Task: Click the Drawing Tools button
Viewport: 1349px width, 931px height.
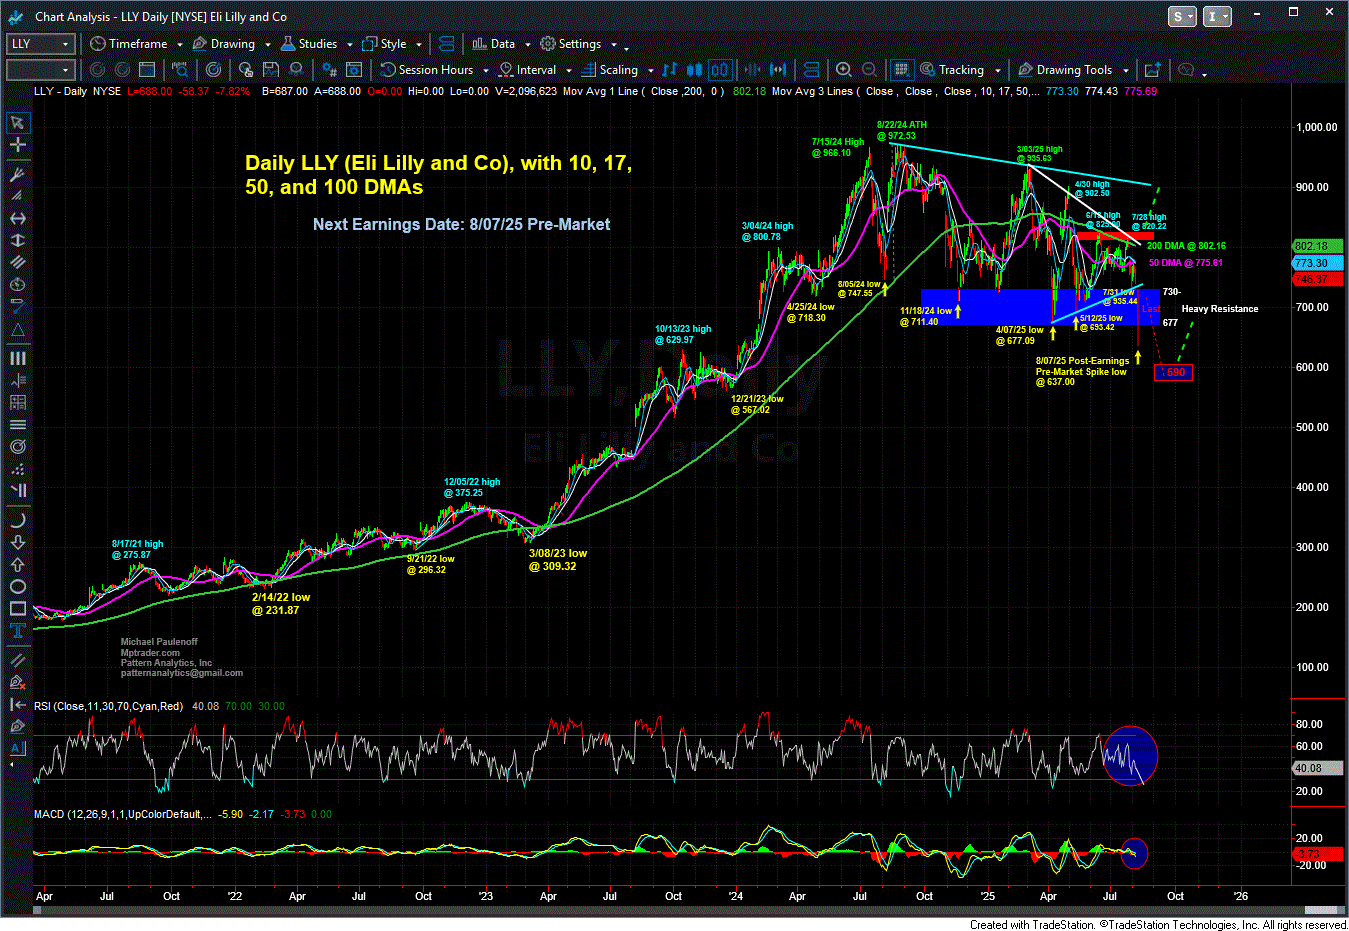Action: (1065, 70)
